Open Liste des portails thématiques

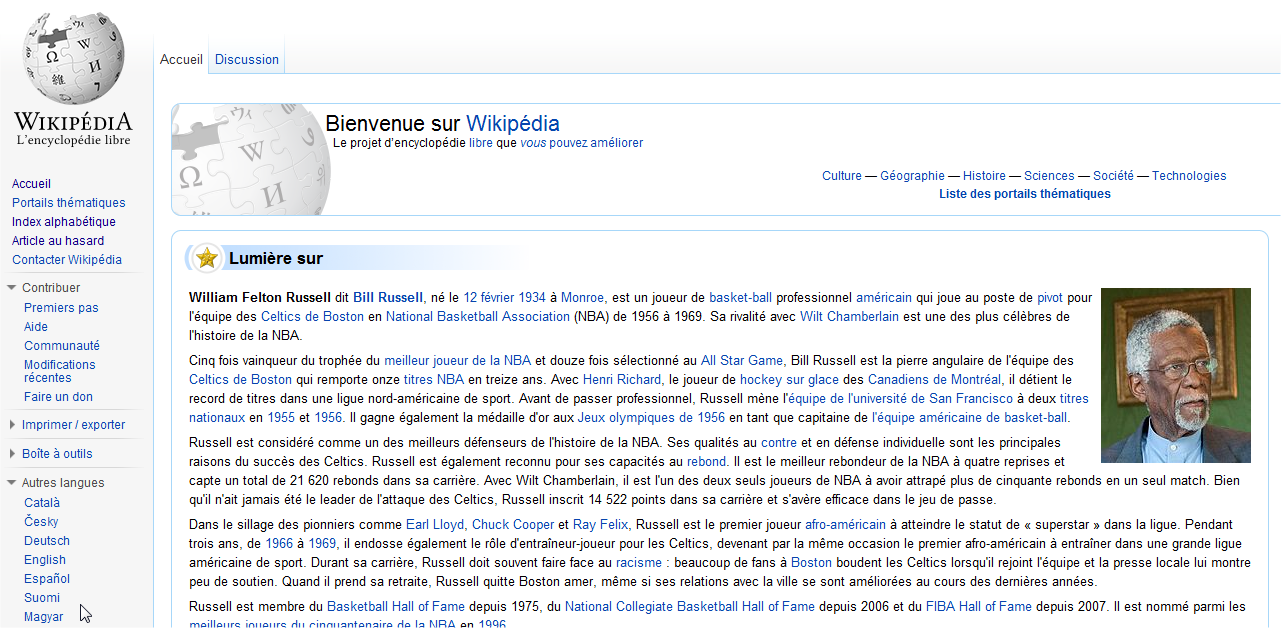tap(1025, 194)
